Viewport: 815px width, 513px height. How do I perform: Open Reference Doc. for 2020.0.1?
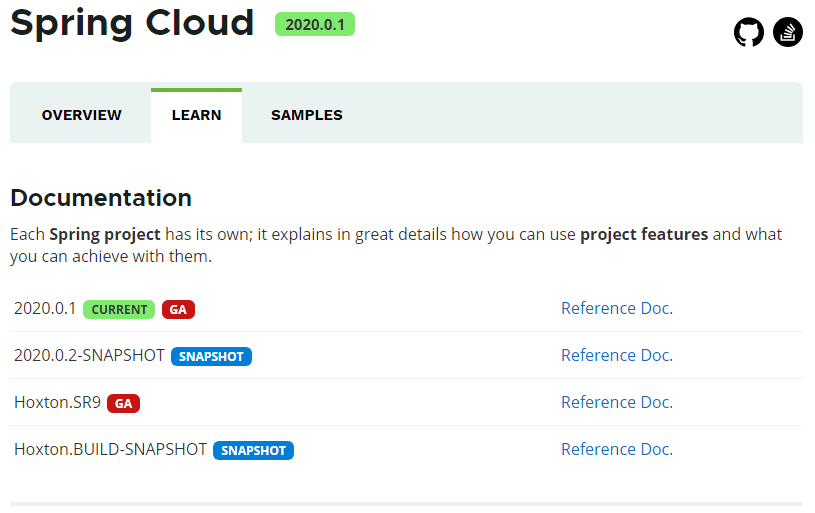[x=617, y=308]
